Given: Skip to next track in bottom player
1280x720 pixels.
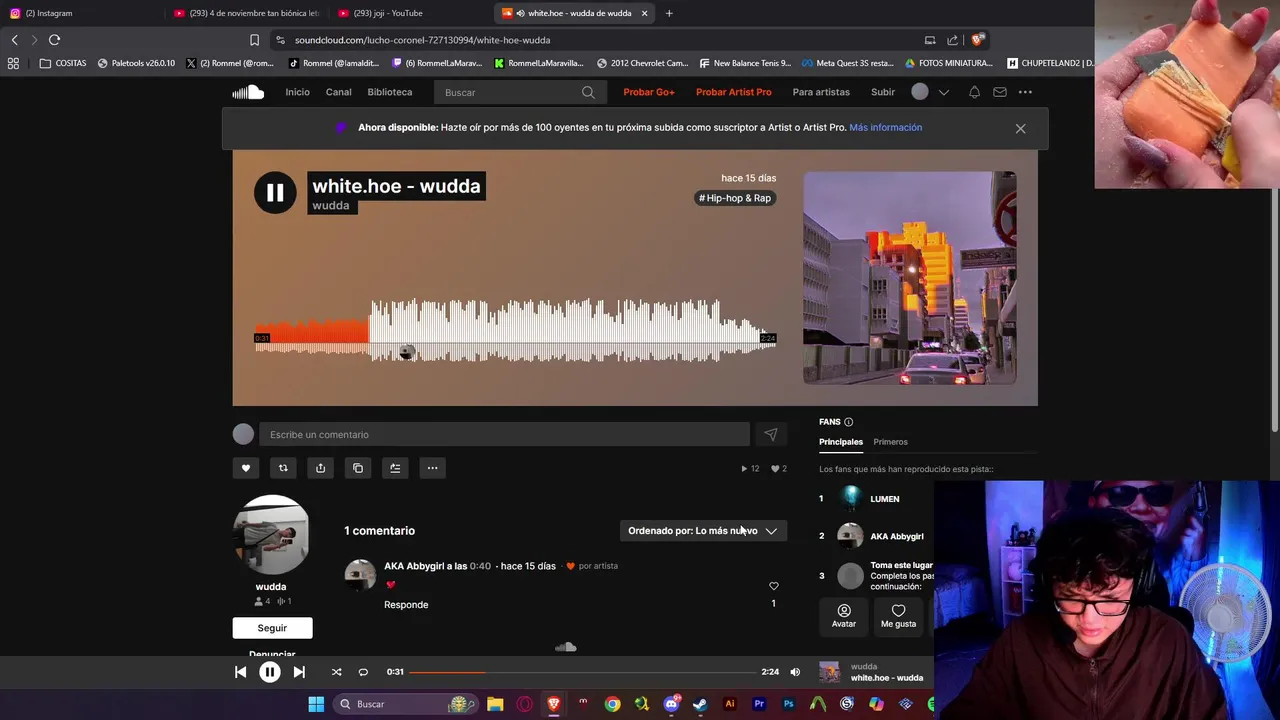Looking at the screenshot, I should [299, 672].
